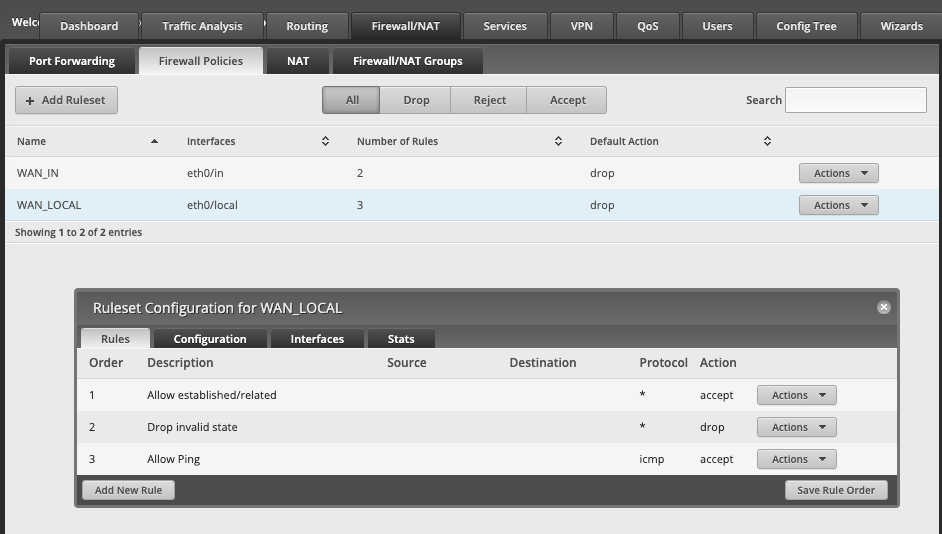Open Actions dropdown for WAN_IN ruleset
Screen dimensions: 942x534
click(x=839, y=173)
